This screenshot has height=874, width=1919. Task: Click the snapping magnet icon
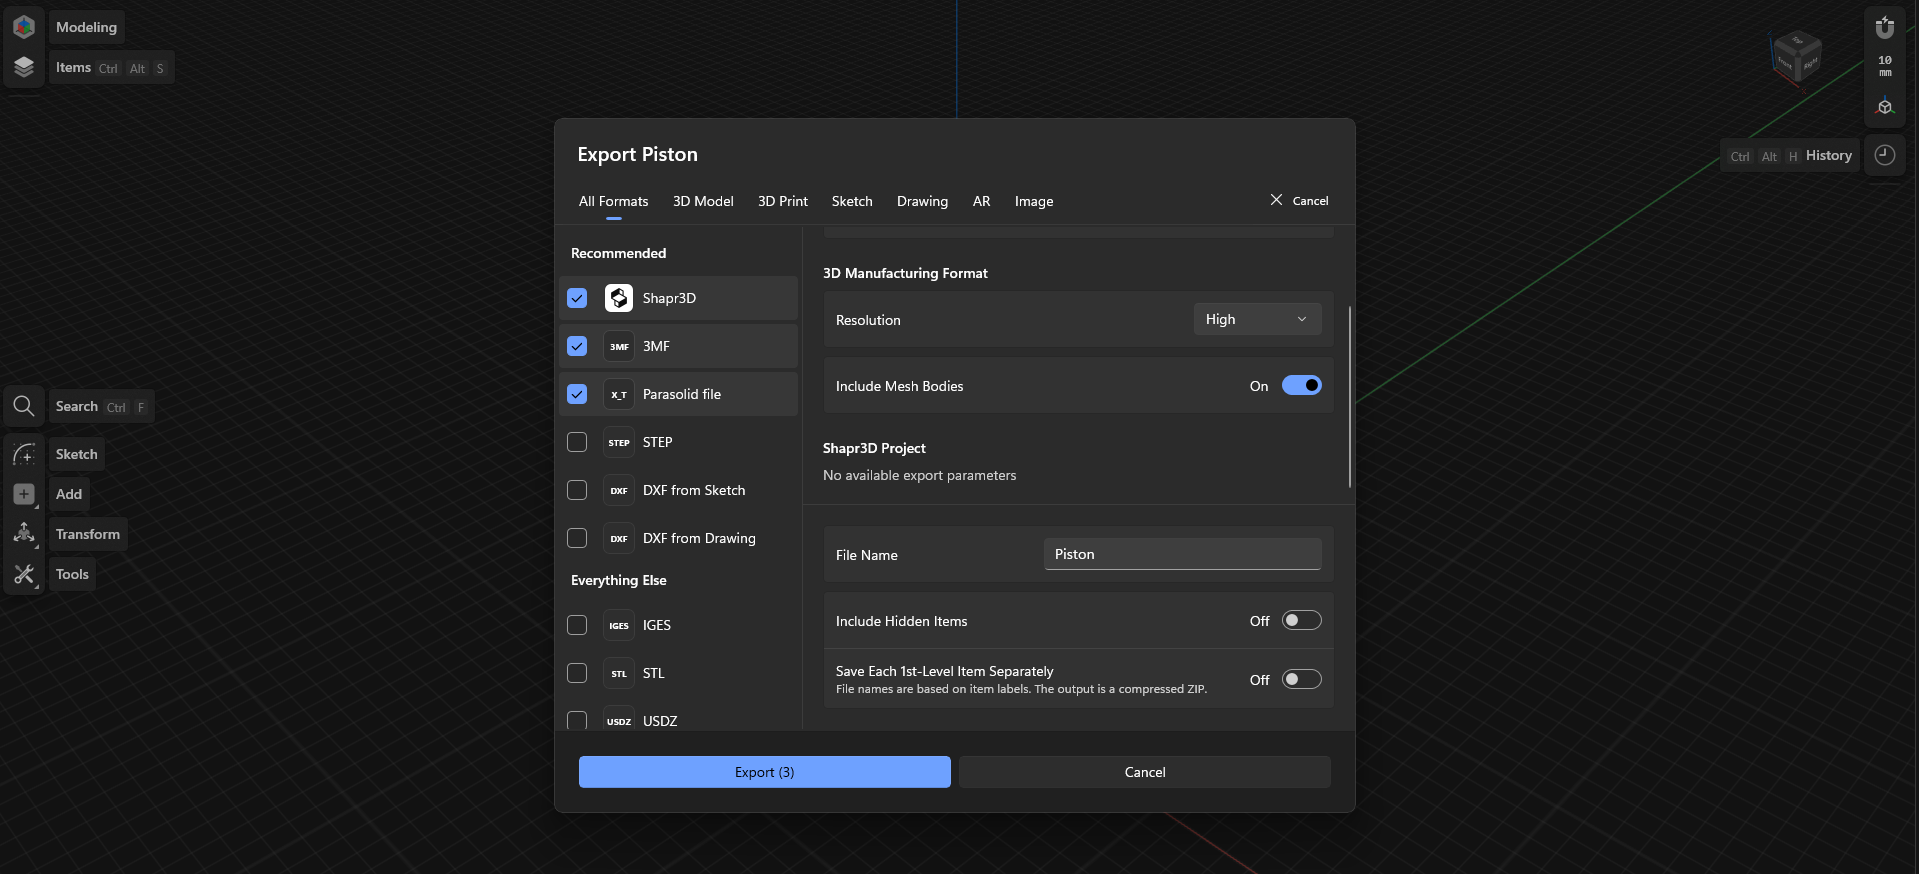[1885, 27]
